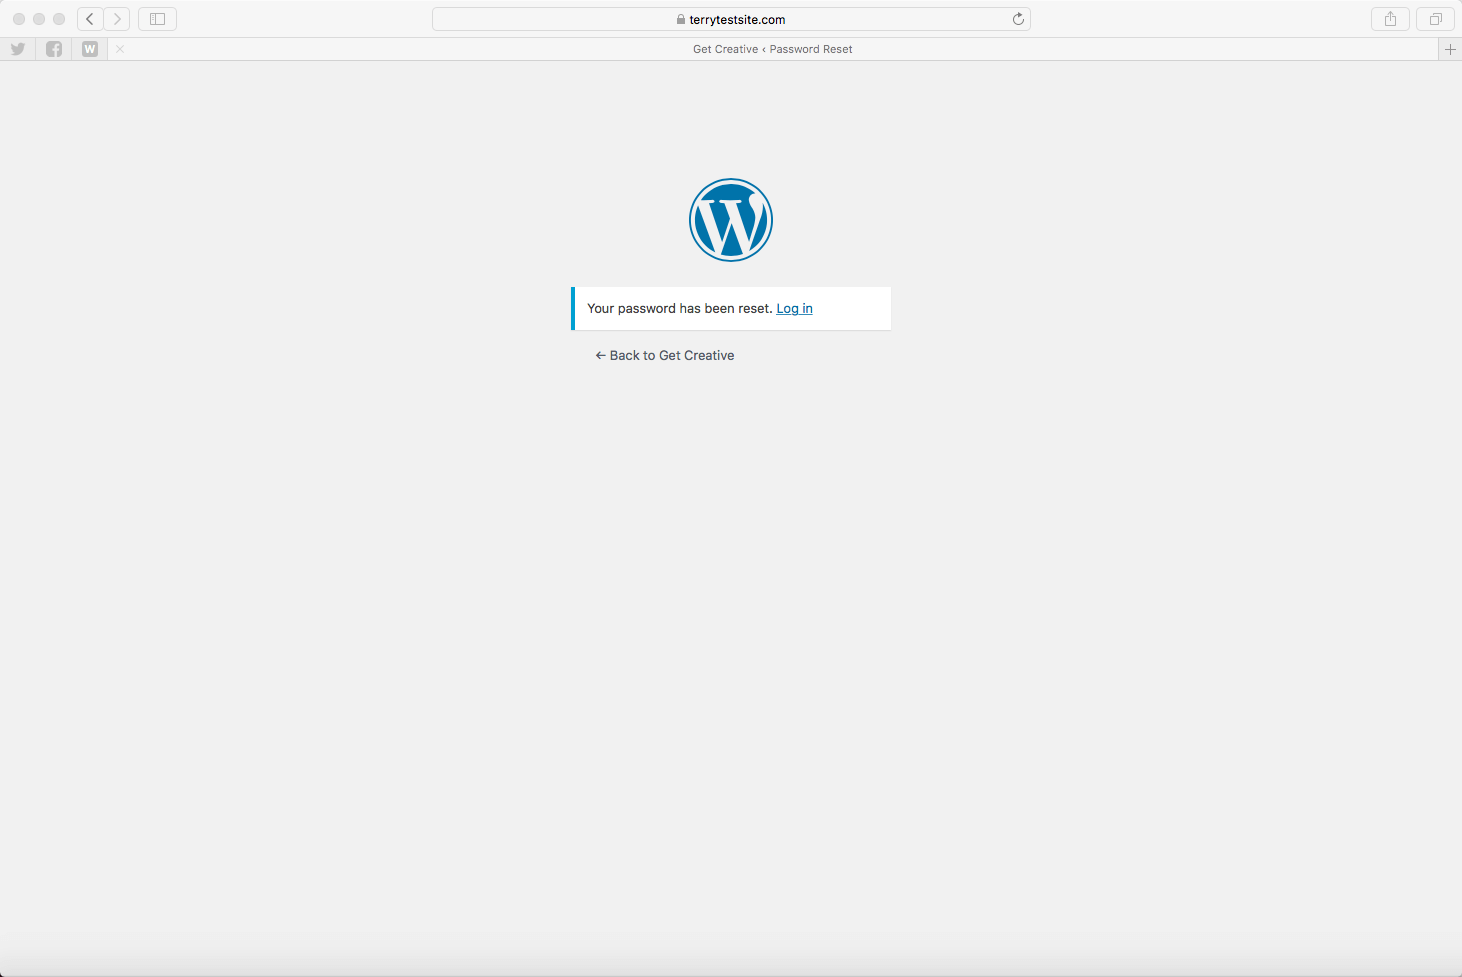Show all tabs overview button
This screenshot has height=977, width=1462.
1435,19
